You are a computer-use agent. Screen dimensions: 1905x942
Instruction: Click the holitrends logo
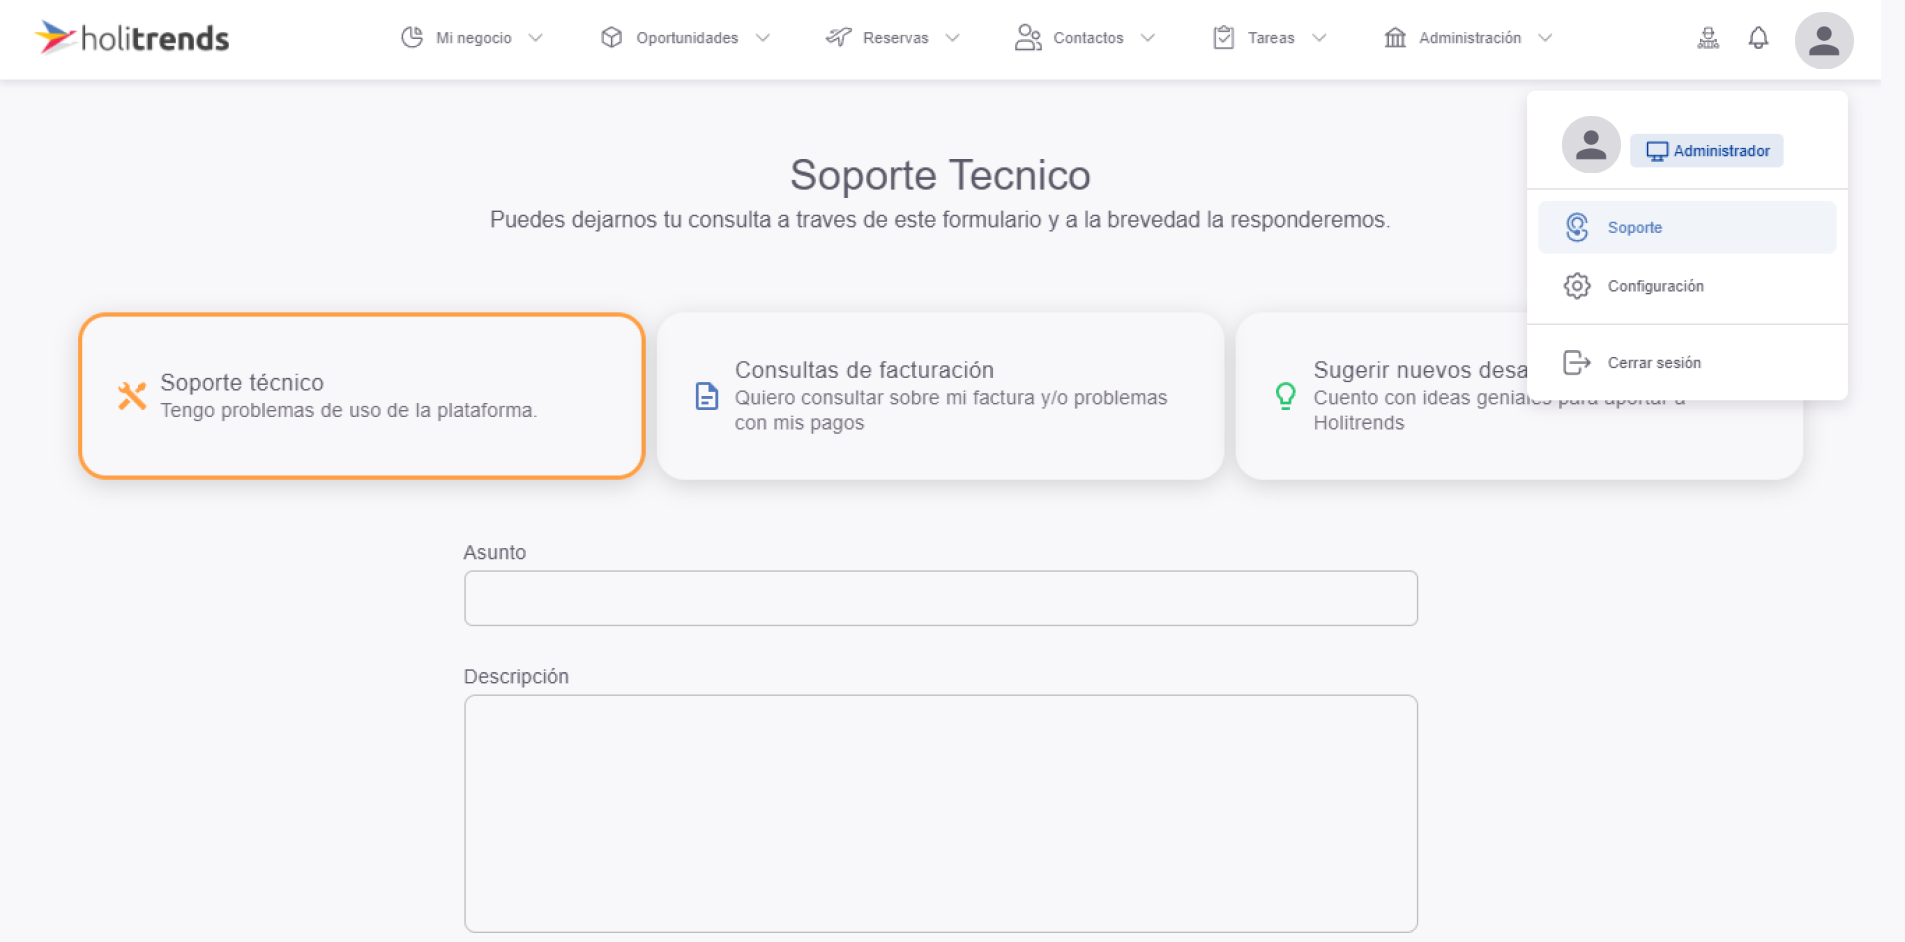pyautogui.click(x=132, y=38)
